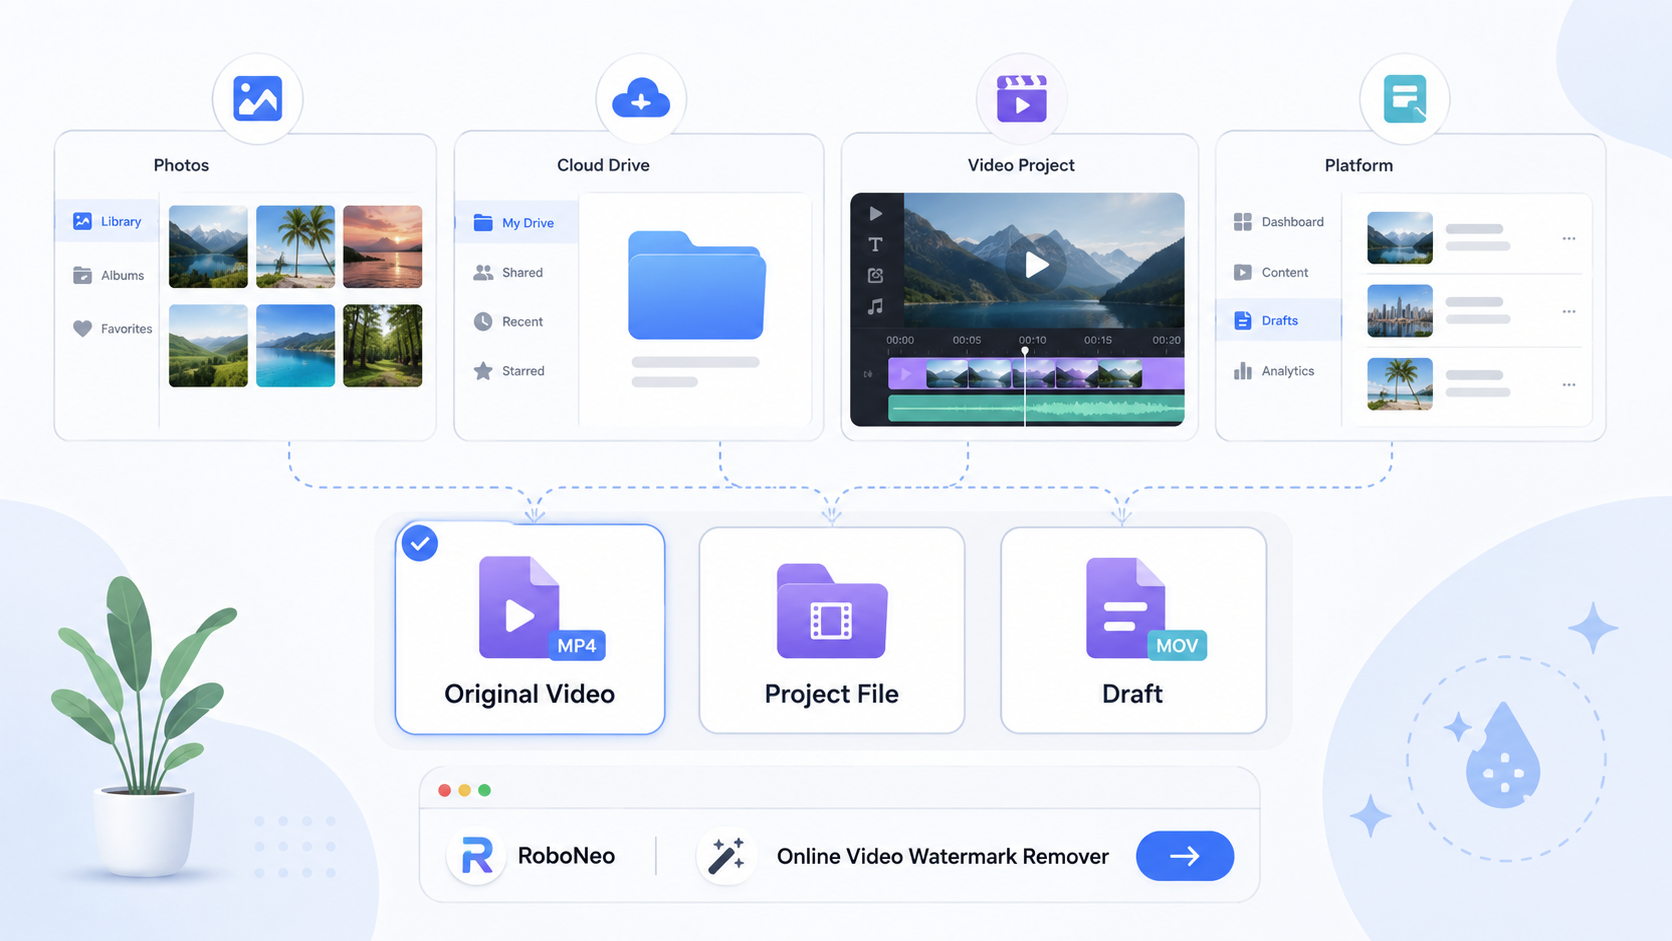Image resolution: width=1672 pixels, height=941 pixels.
Task: Open more options for city skyline draft
Action: coord(1569,311)
